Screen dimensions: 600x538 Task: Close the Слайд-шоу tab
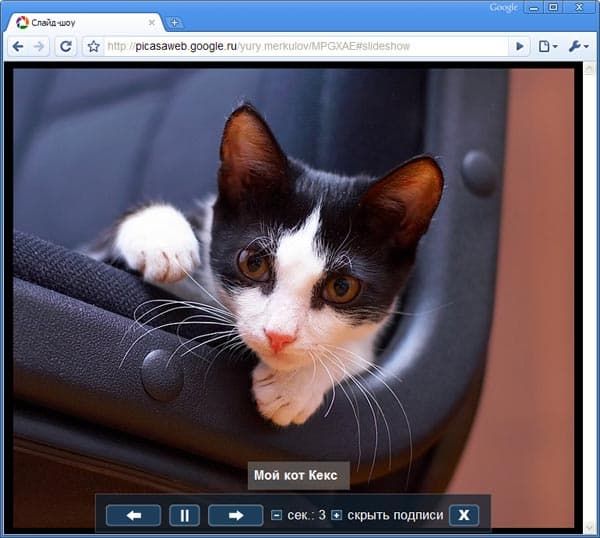[x=152, y=23]
